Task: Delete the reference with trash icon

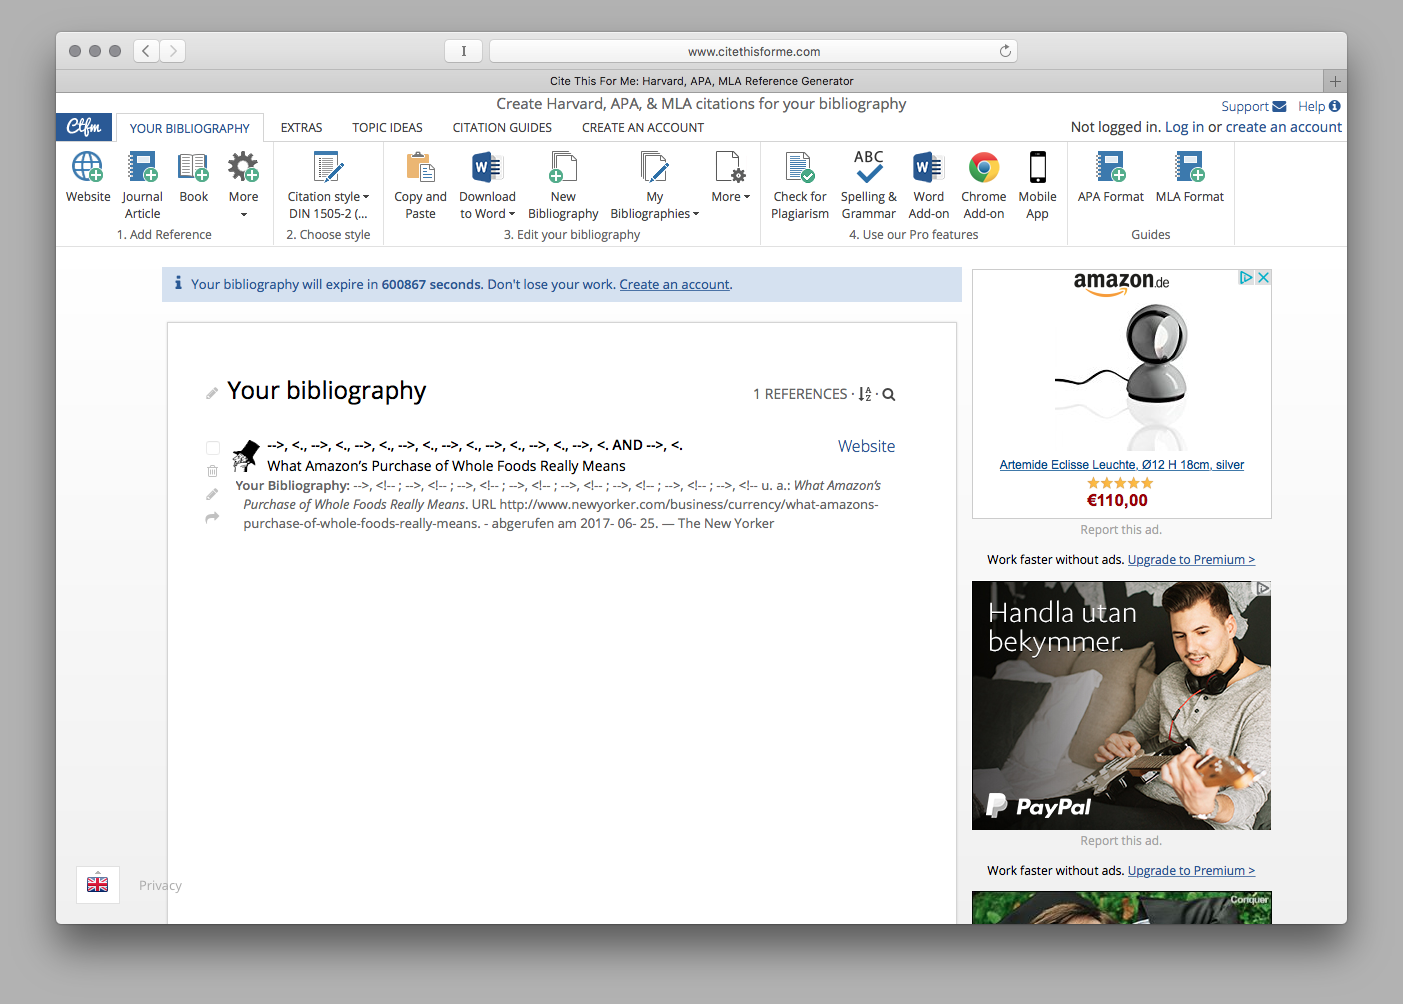Action: pos(212,471)
